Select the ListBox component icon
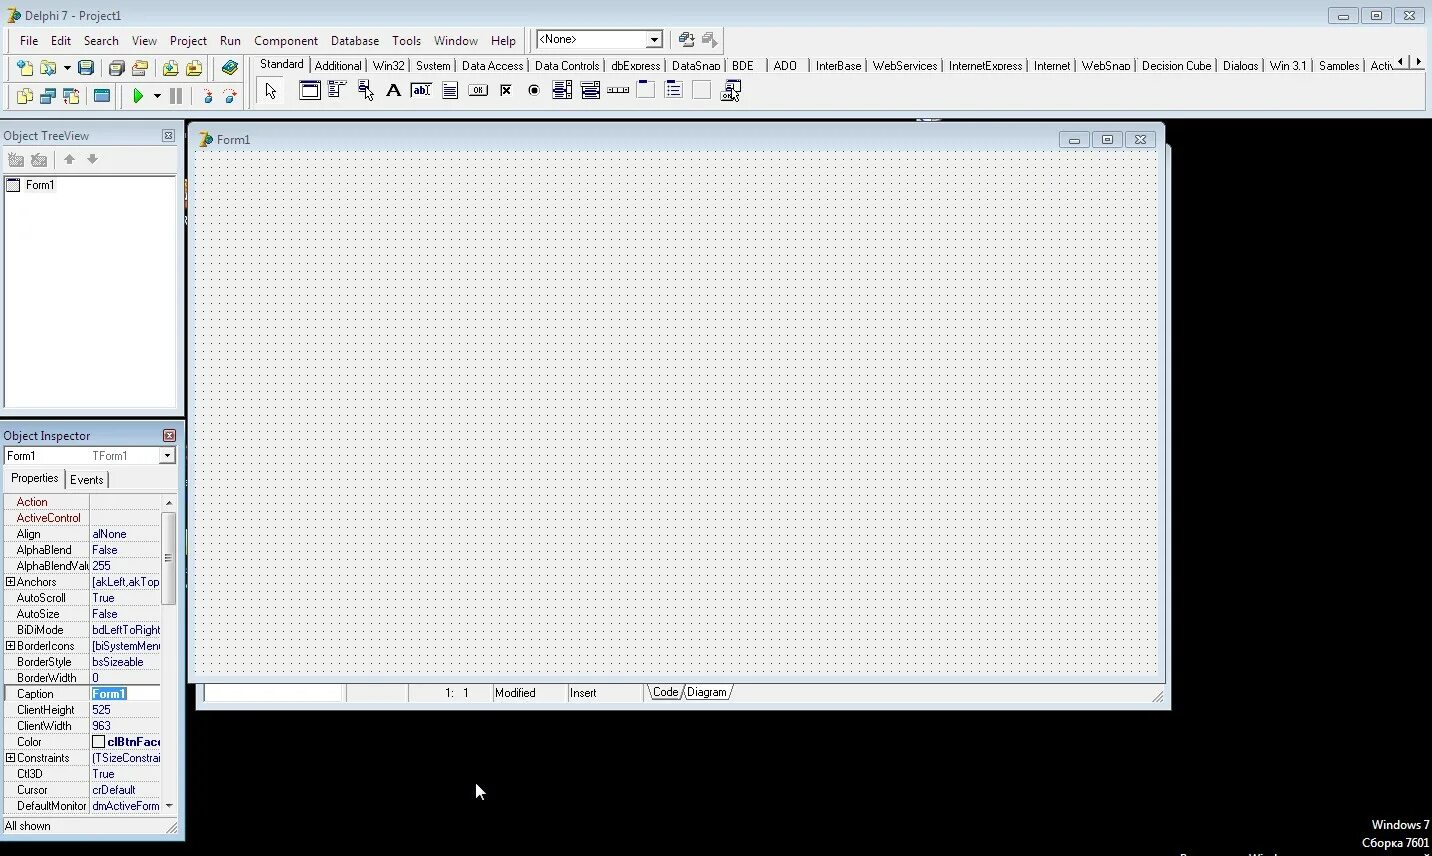 (x=562, y=90)
